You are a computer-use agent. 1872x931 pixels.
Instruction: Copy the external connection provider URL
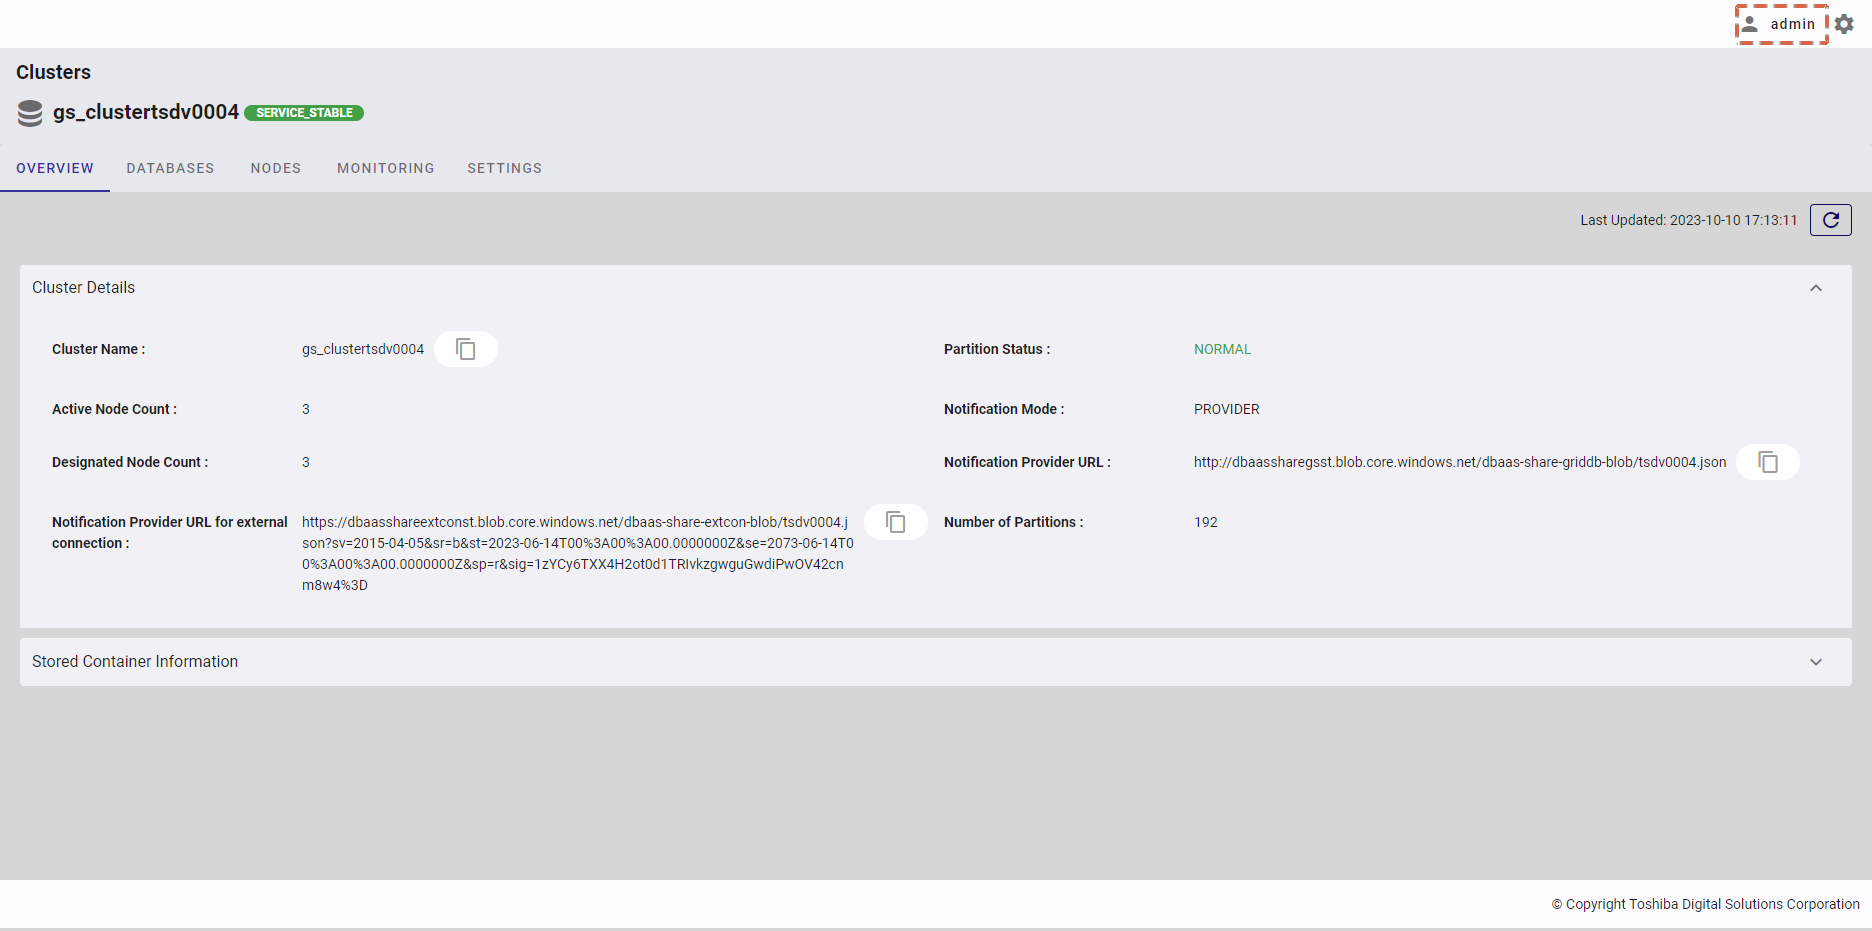tap(895, 522)
